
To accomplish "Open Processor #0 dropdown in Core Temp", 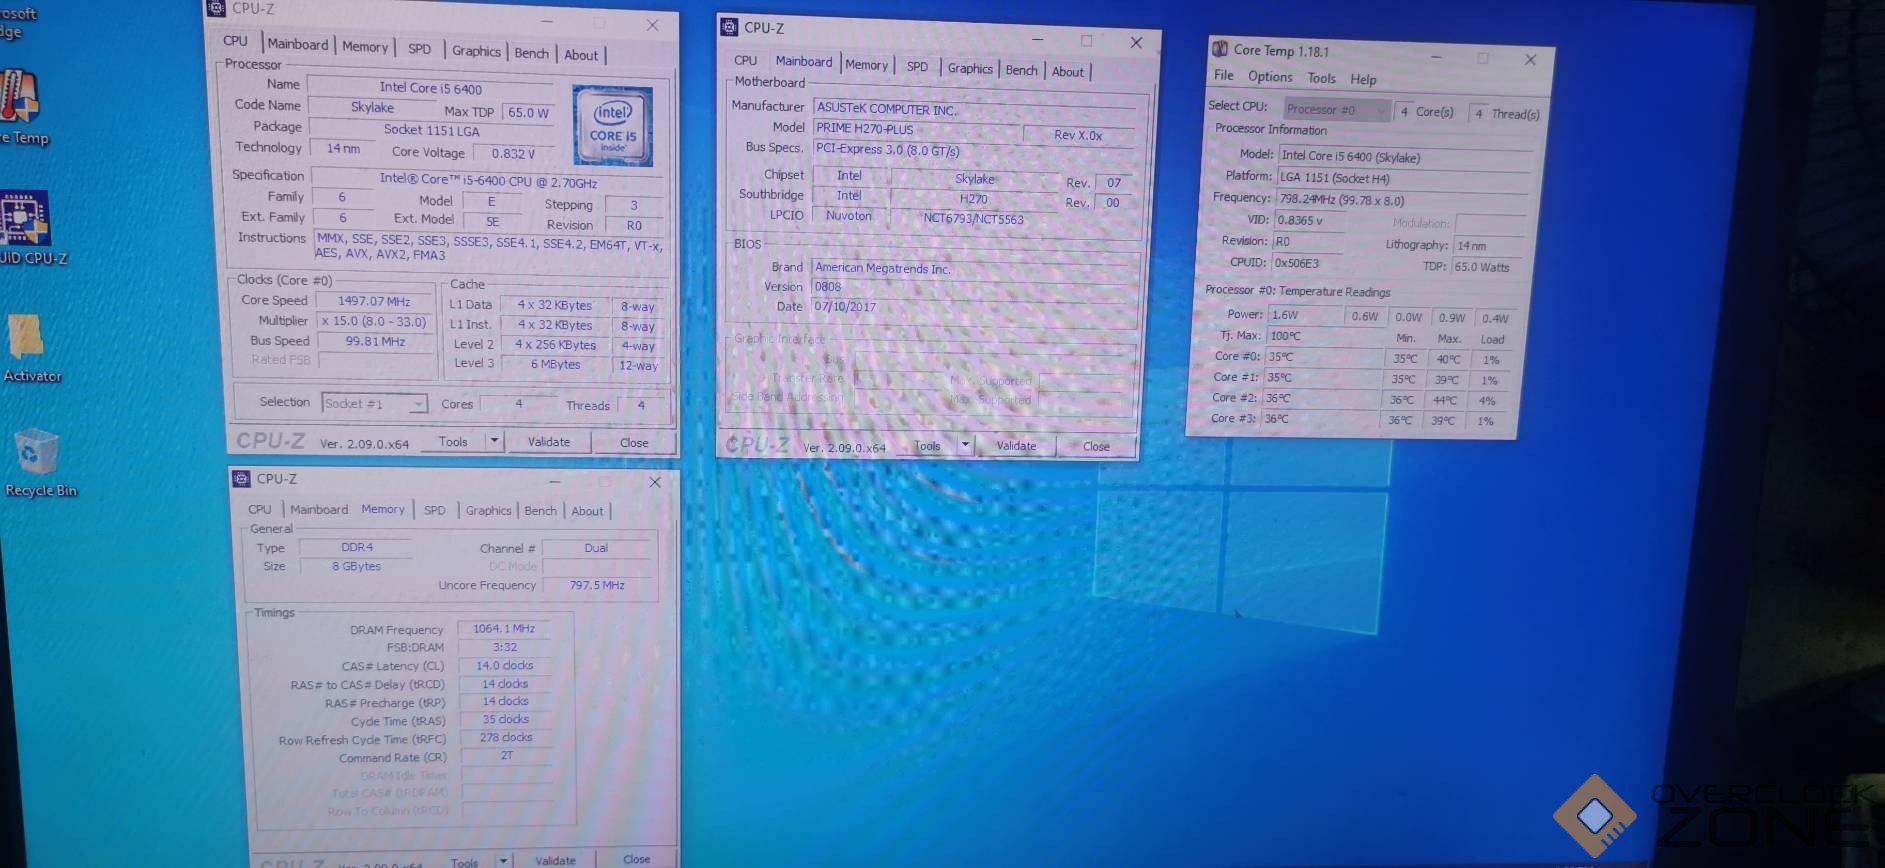I will click(1336, 109).
